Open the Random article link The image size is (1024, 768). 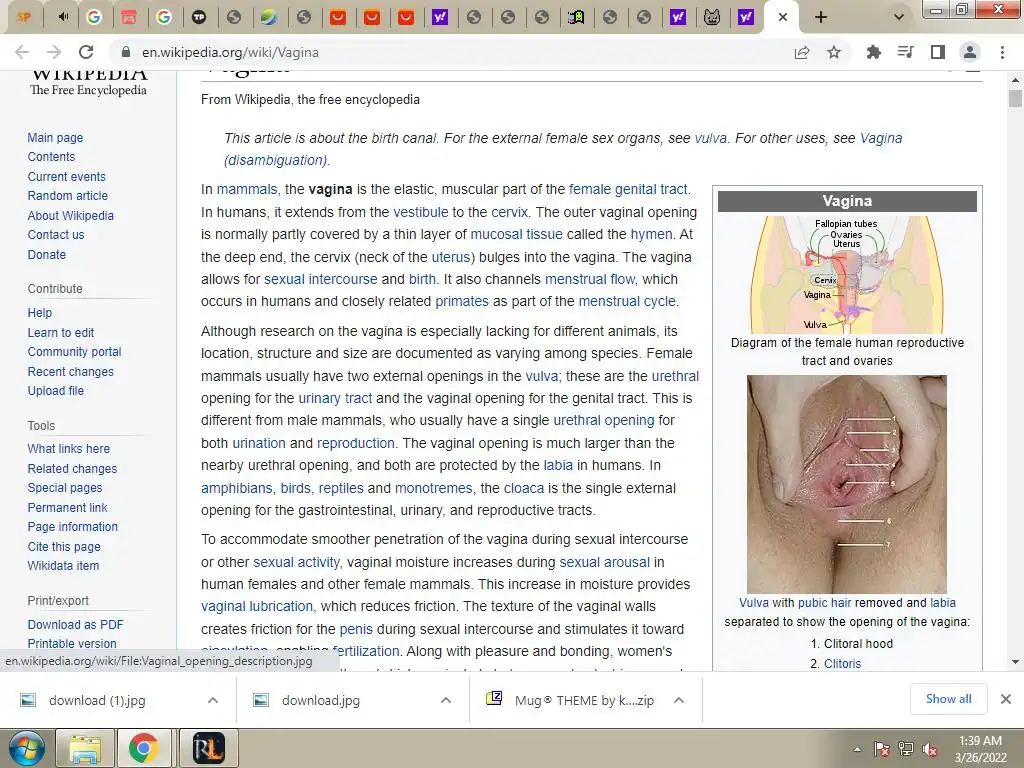tap(67, 196)
